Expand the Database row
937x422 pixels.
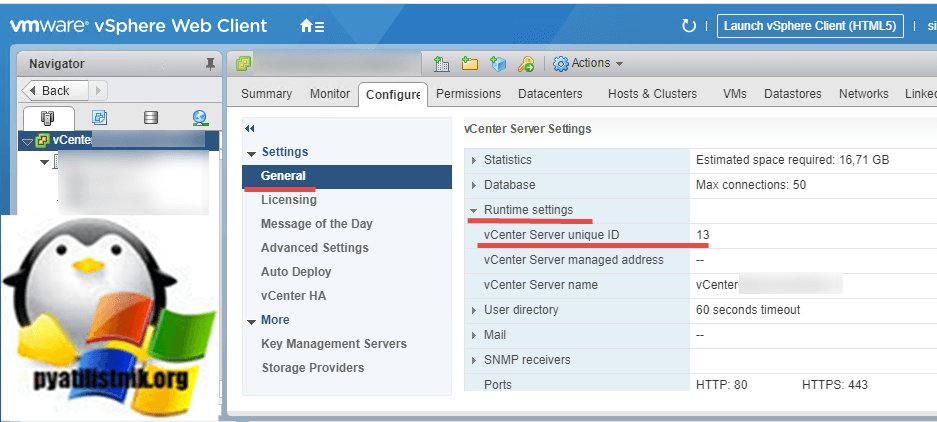click(x=473, y=185)
